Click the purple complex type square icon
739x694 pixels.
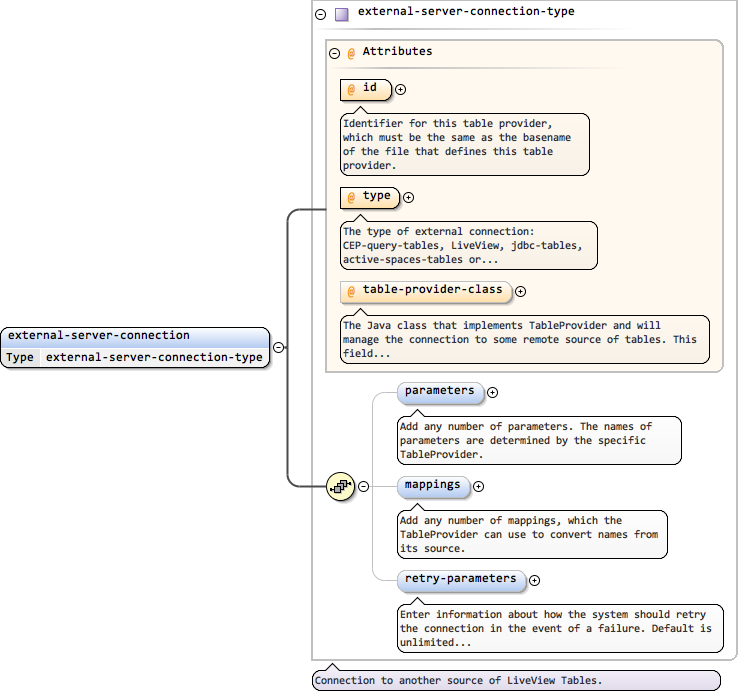tap(341, 15)
